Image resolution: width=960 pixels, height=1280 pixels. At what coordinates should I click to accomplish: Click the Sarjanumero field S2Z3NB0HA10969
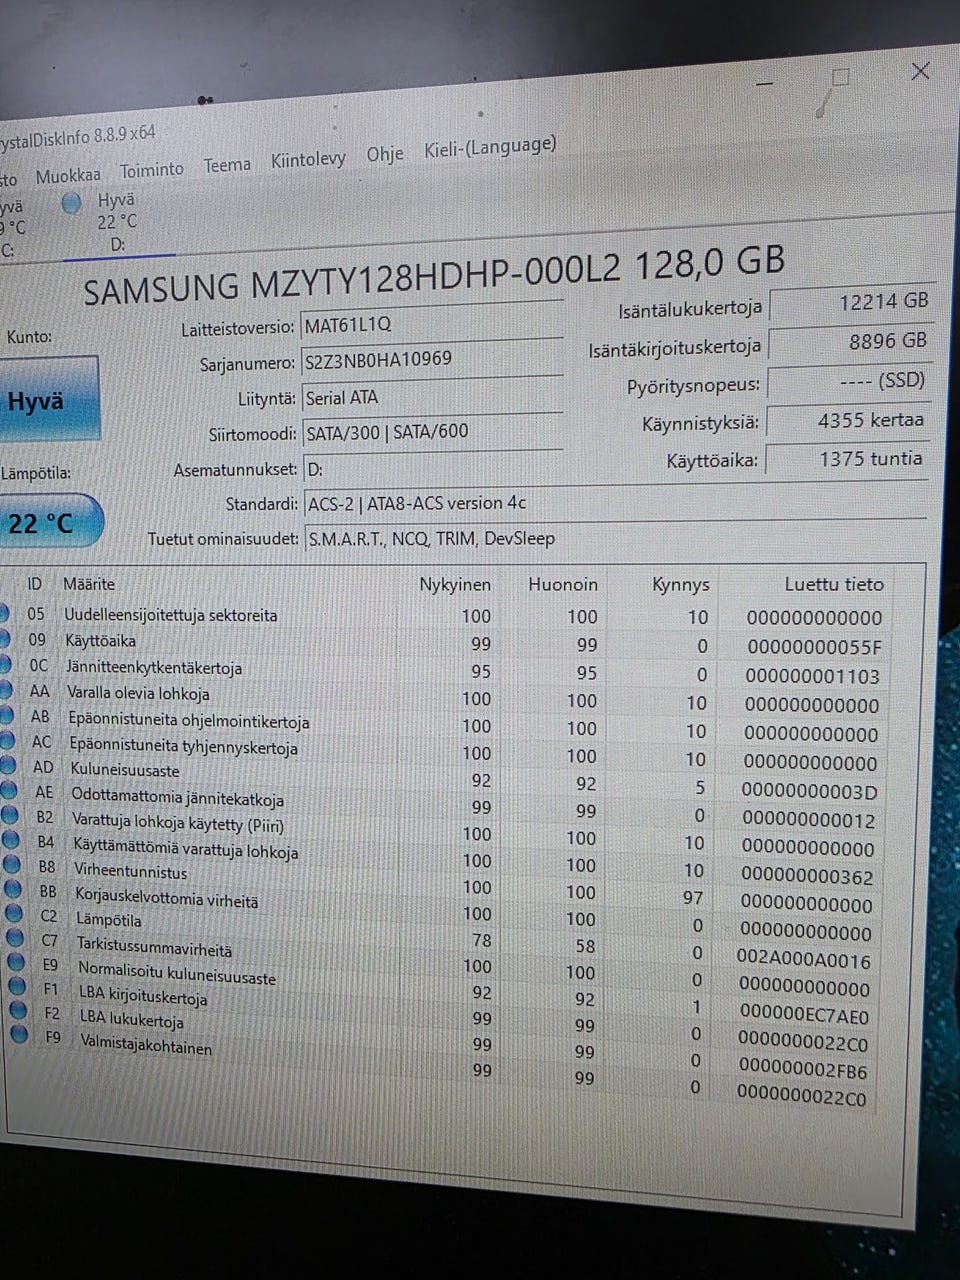[432, 360]
